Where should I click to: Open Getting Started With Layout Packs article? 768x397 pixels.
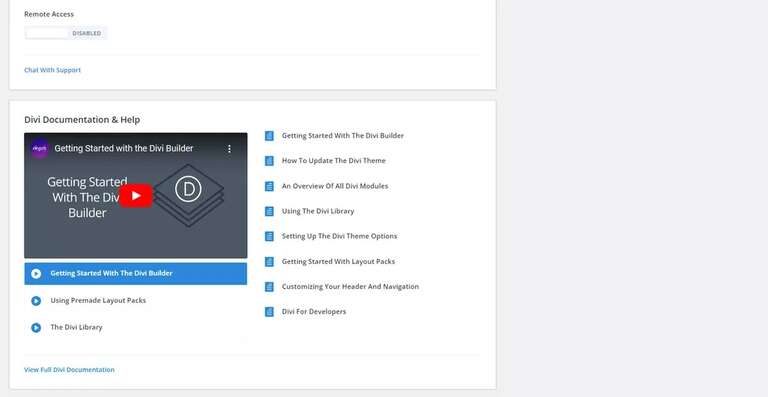pos(338,261)
